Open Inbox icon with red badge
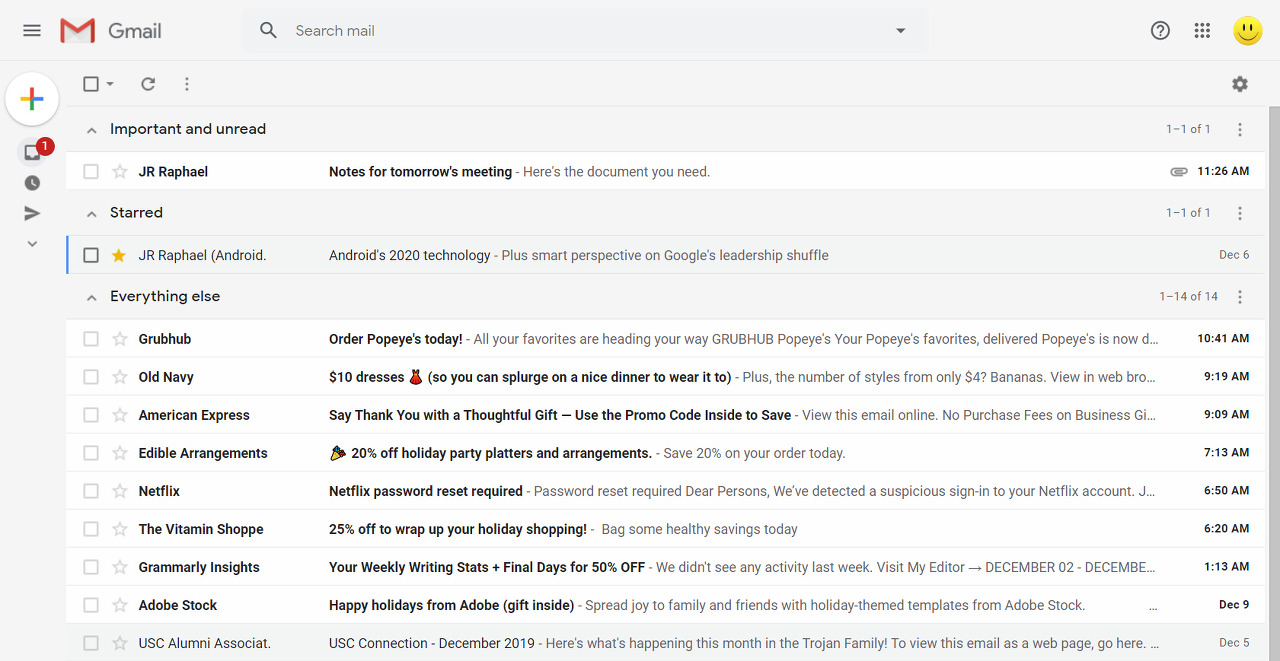Screen dimensions: 1280x661 pos(32,153)
